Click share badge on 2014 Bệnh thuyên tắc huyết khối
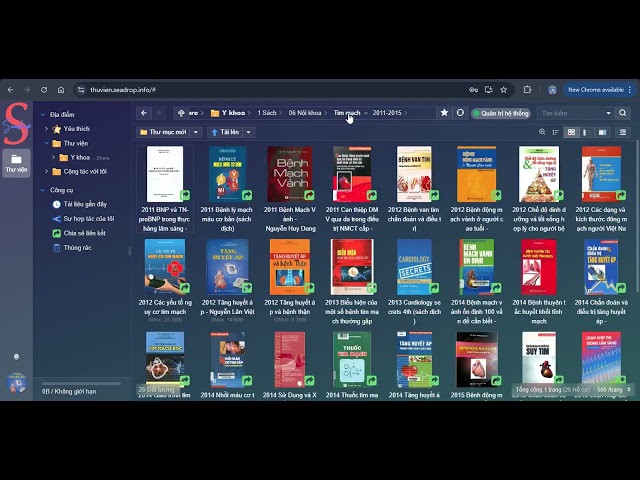This screenshot has height=480, width=640. 559,288
